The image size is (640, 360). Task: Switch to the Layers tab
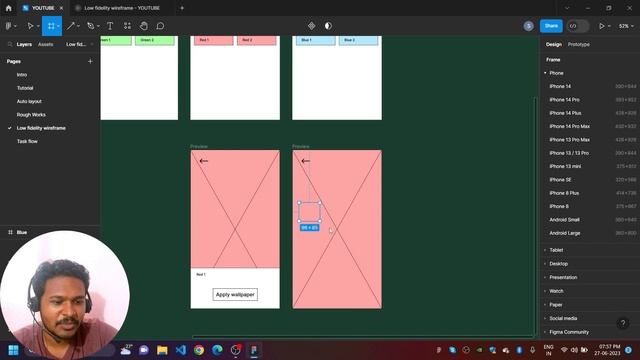click(24, 44)
